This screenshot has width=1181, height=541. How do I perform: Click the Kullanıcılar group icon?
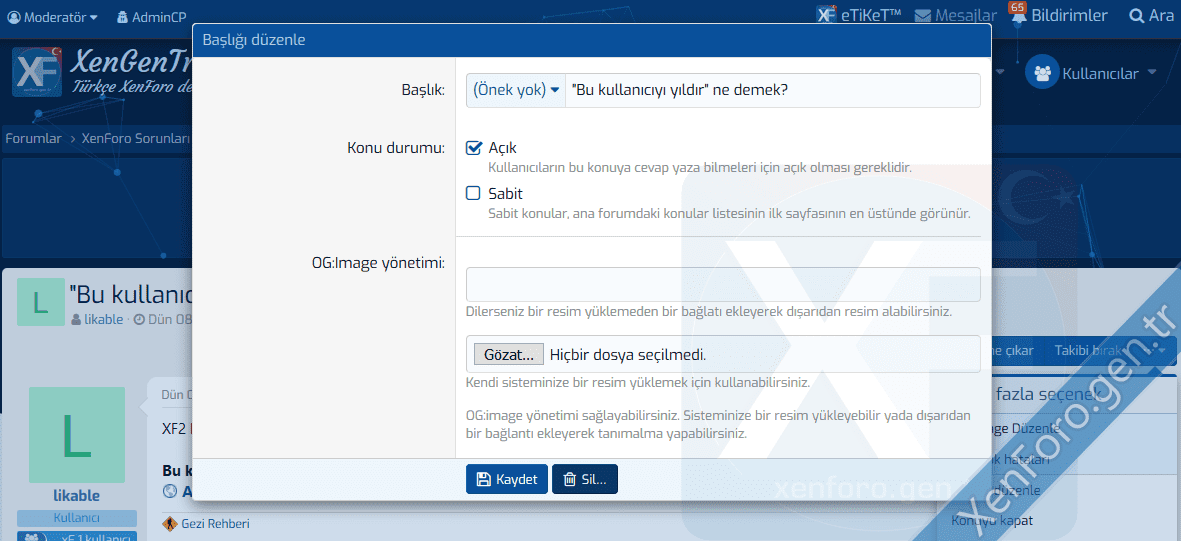[1042, 73]
